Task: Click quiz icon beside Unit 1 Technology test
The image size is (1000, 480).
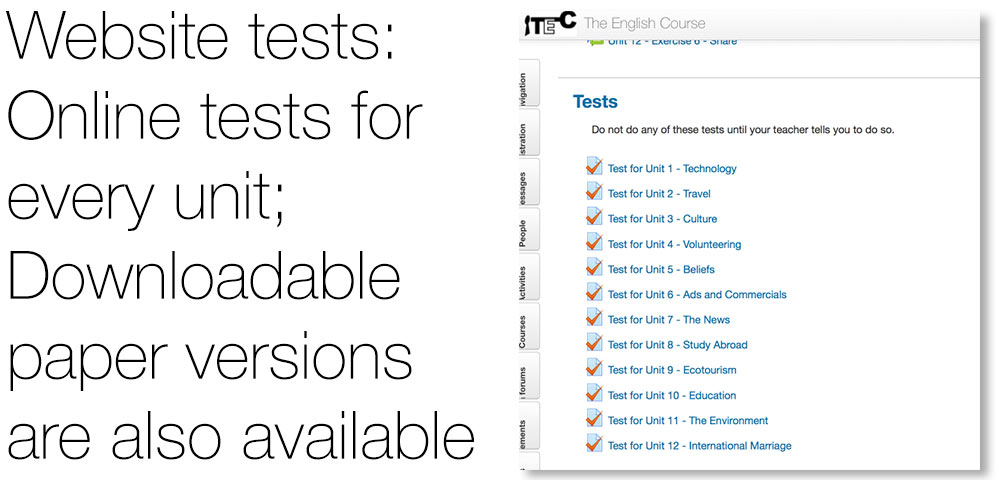Action: pyautogui.click(x=594, y=167)
